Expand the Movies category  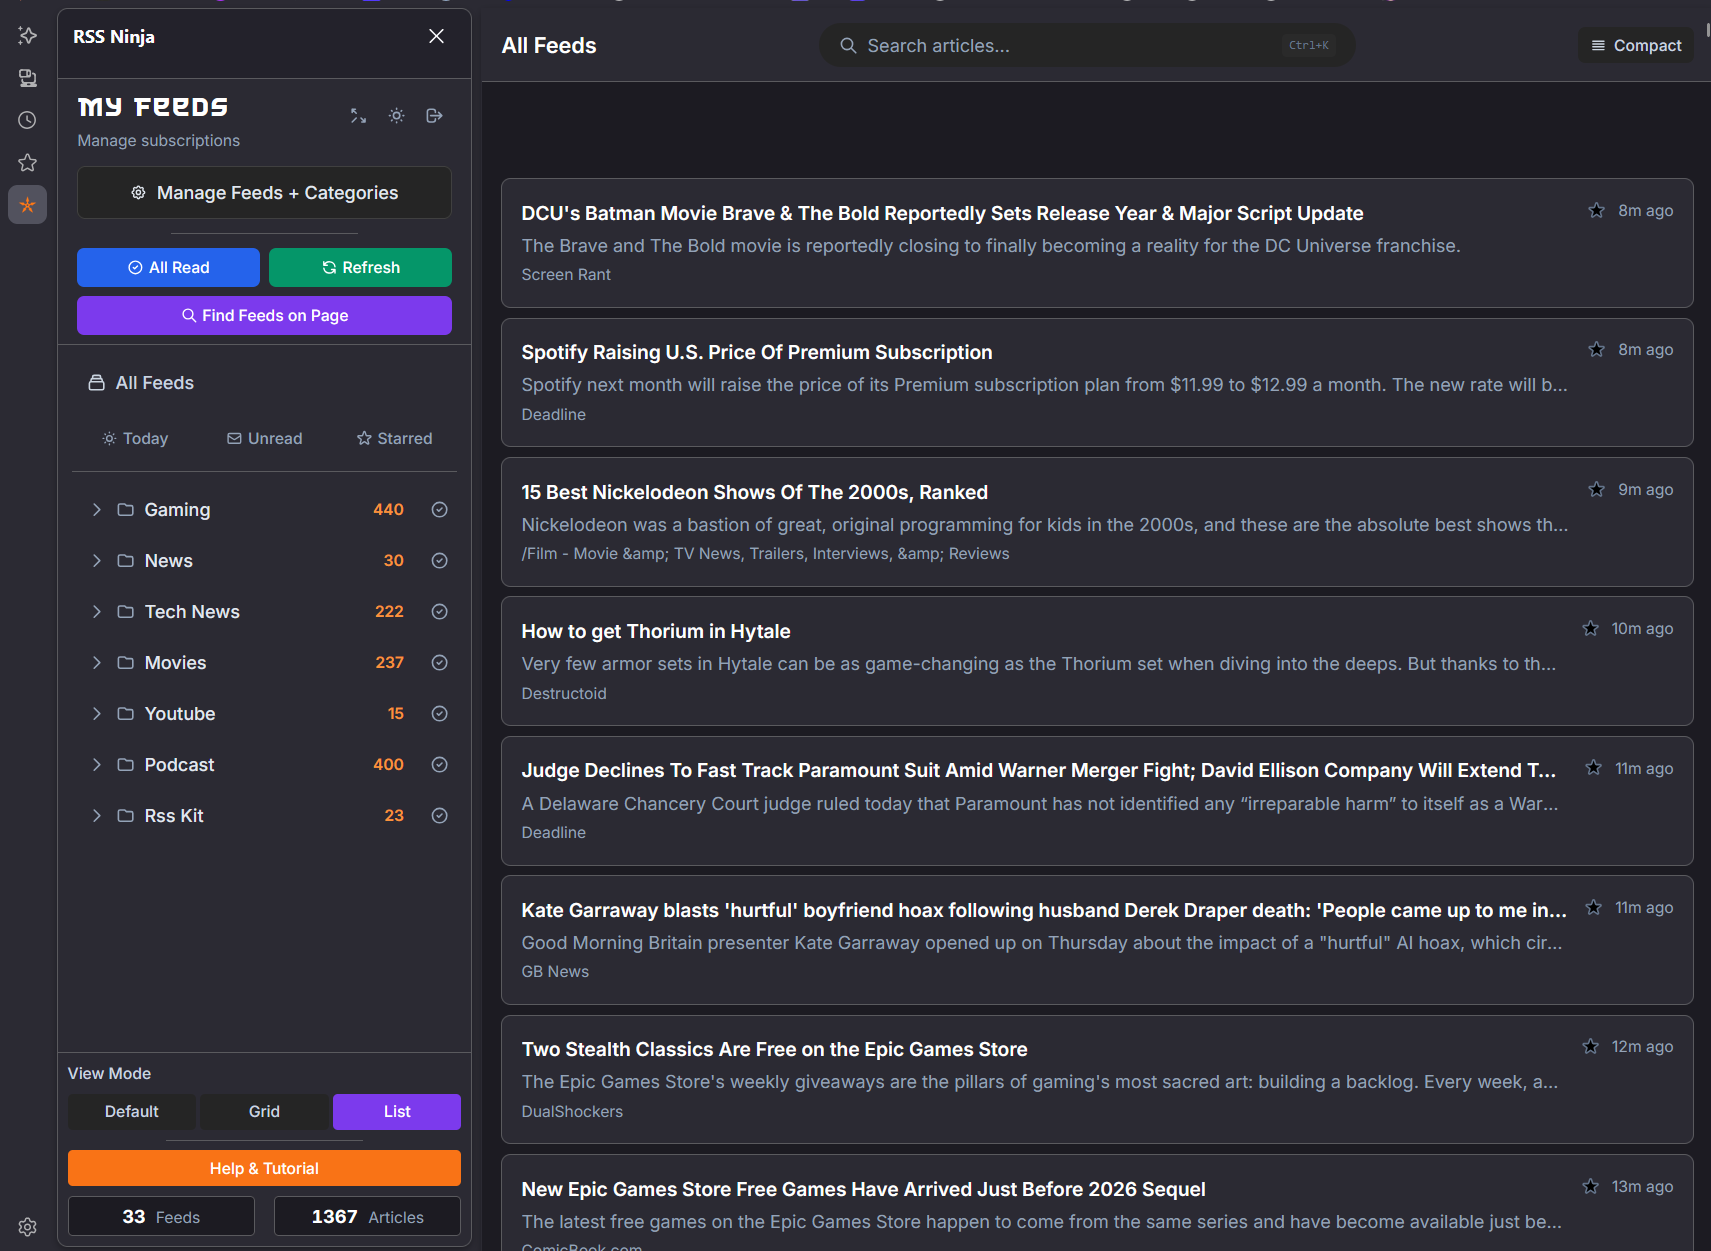pos(96,662)
